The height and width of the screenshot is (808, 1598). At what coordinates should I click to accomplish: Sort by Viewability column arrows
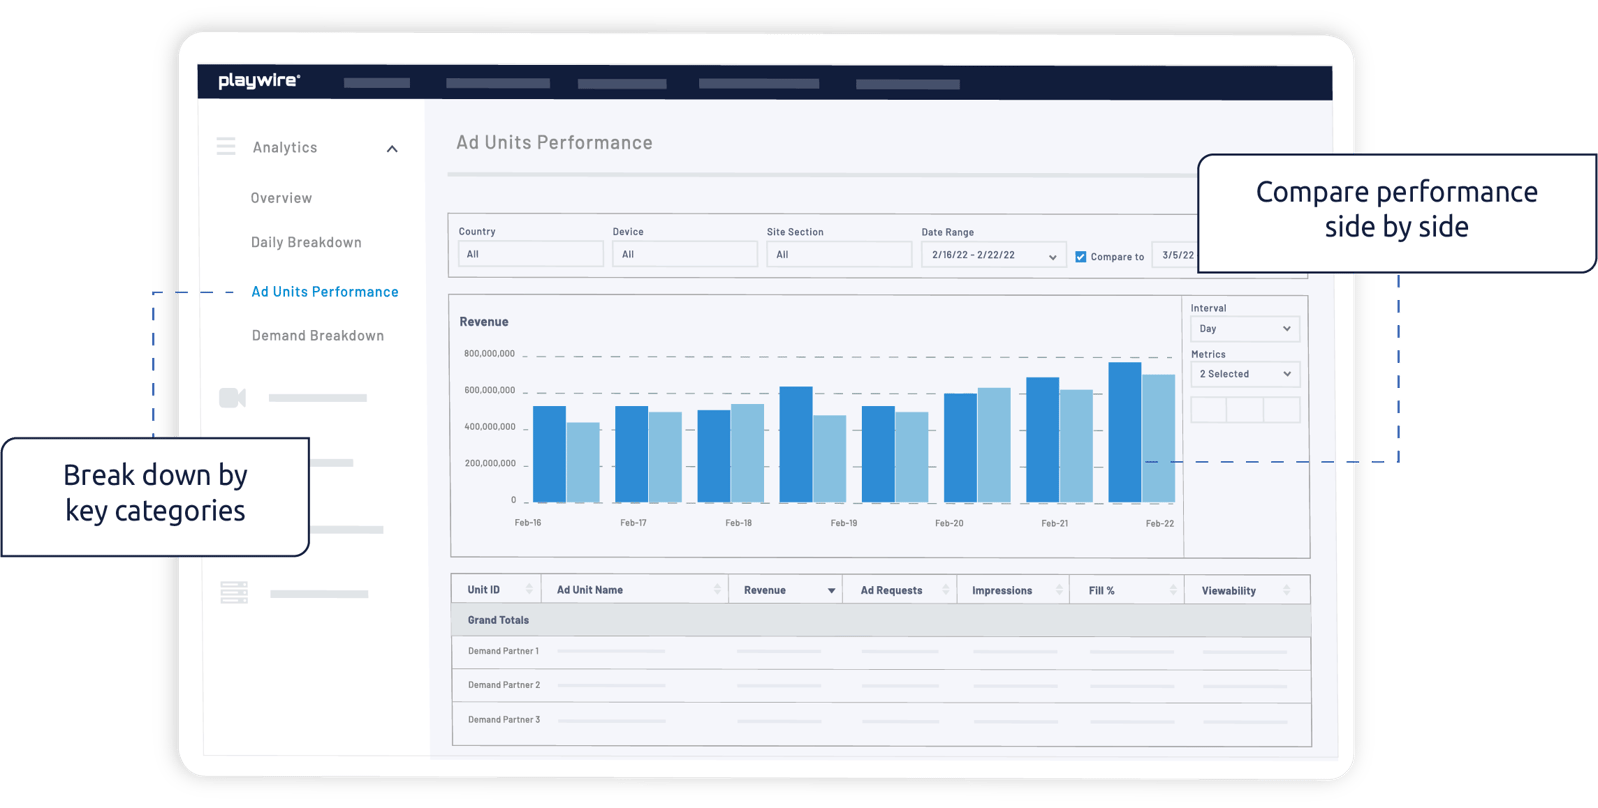pos(1286,591)
